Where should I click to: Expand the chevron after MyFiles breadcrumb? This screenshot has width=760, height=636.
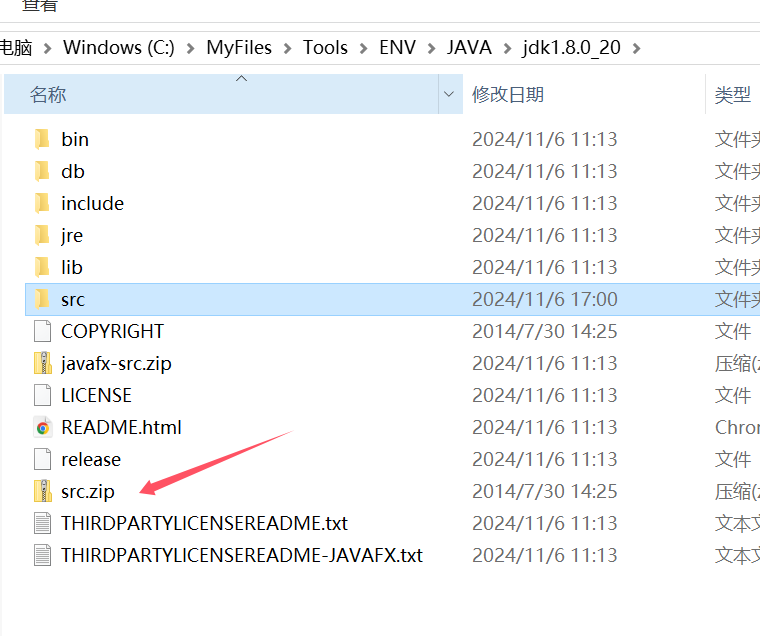(287, 48)
